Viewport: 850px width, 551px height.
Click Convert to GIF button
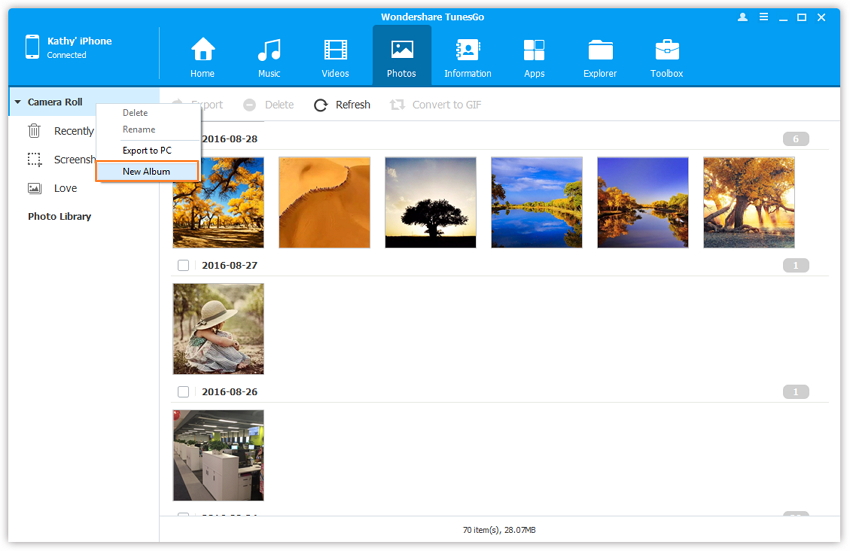click(436, 105)
